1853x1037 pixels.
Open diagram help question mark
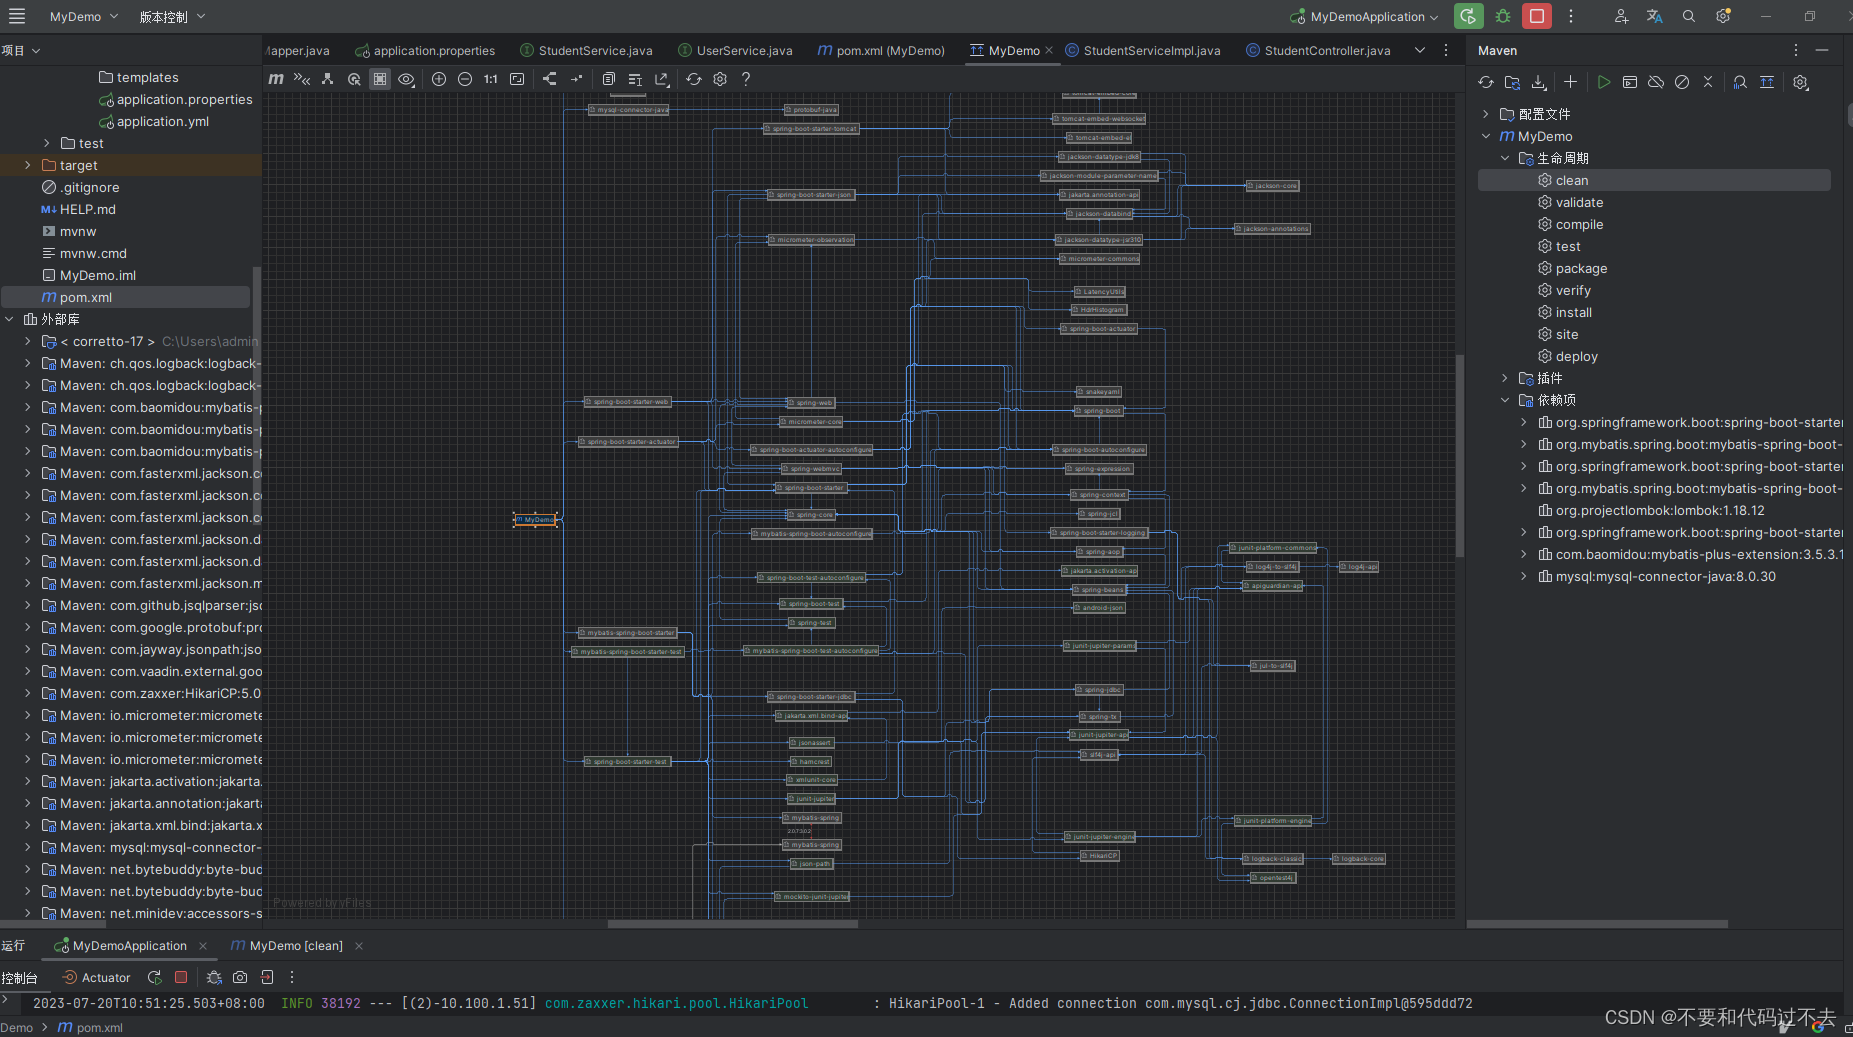pyautogui.click(x=746, y=79)
